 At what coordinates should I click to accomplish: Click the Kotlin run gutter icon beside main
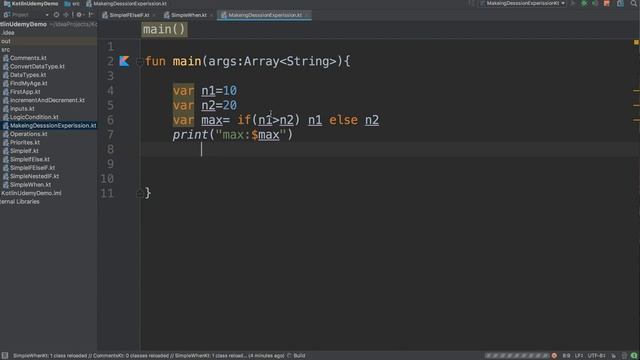point(124,61)
